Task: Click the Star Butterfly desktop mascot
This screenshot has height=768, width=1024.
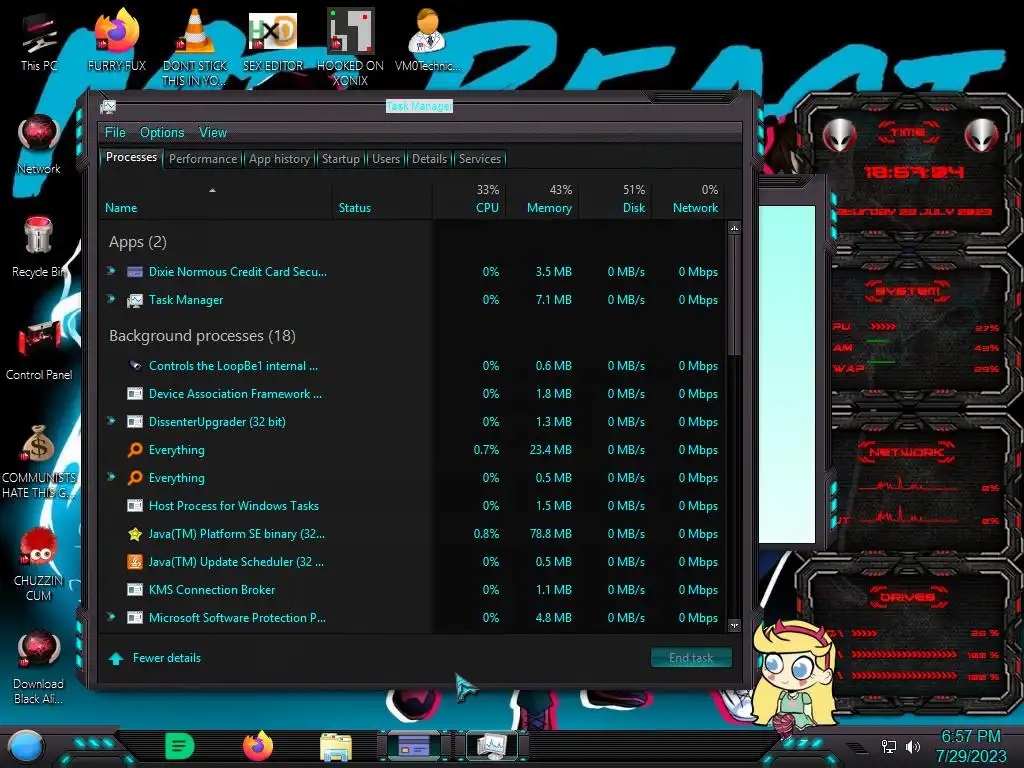Action: point(793,677)
